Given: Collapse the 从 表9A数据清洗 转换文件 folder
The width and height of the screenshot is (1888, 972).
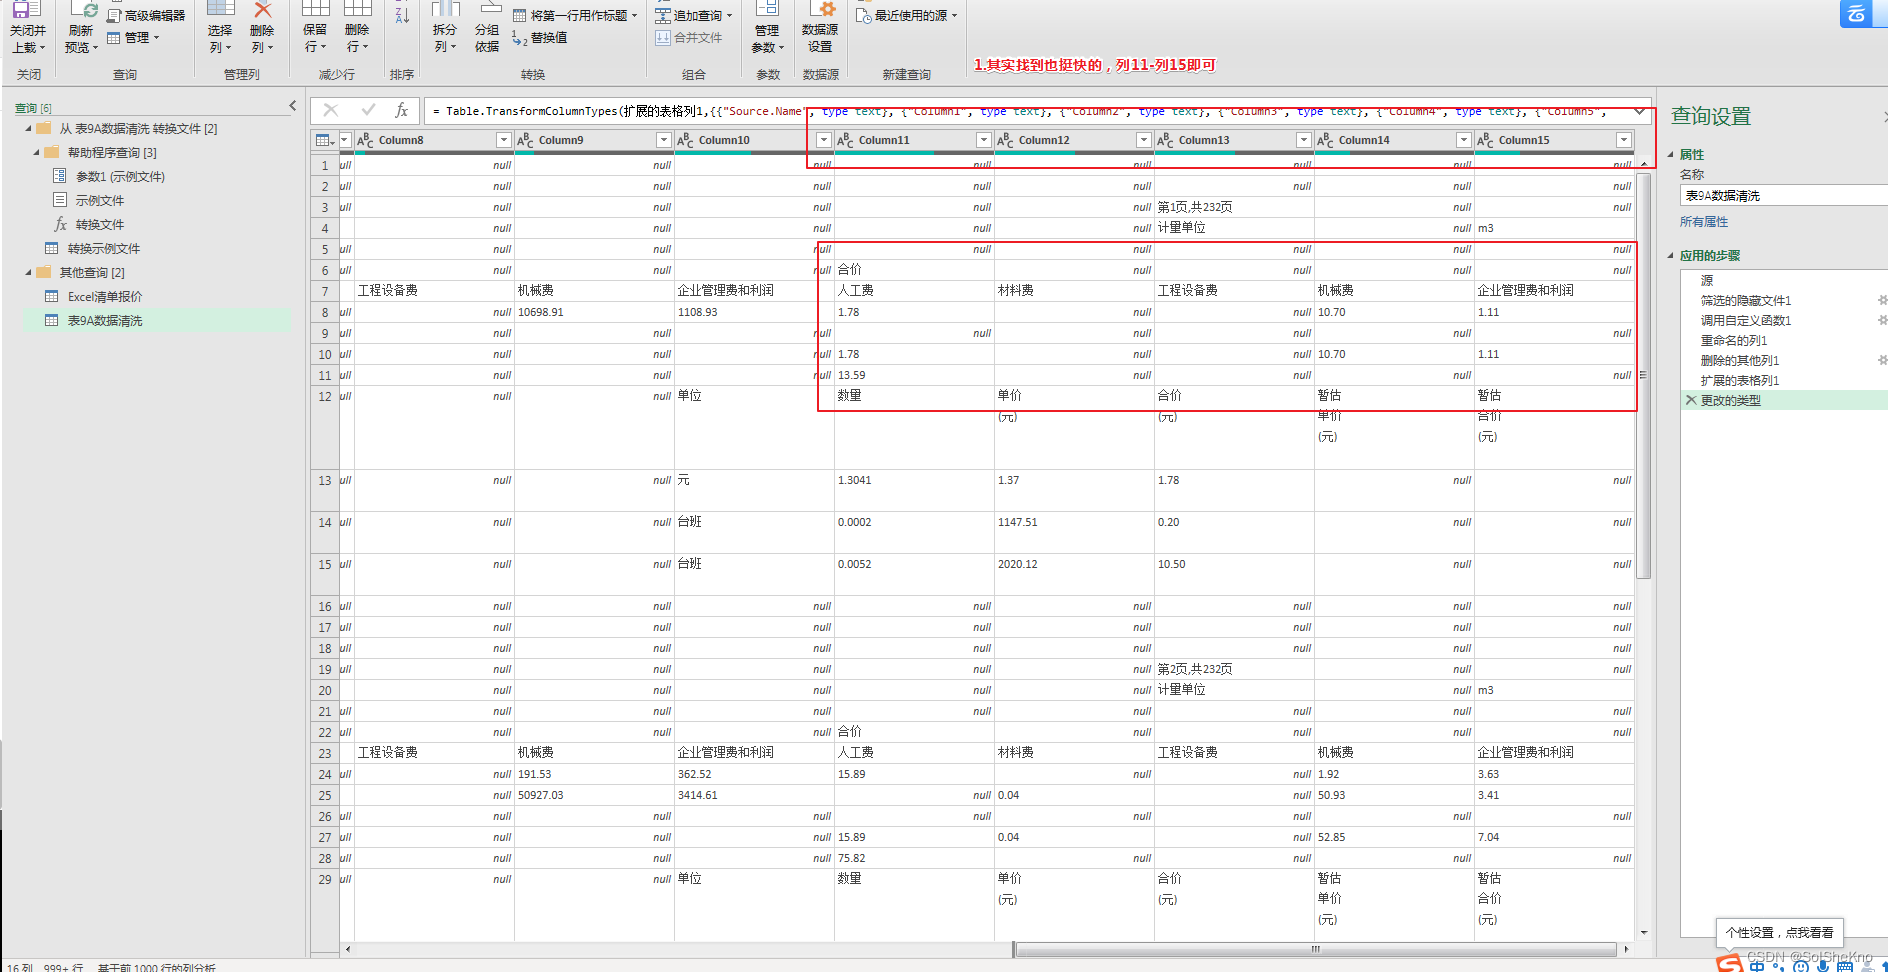Looking at the screenshot, I should tap(28, 129).
